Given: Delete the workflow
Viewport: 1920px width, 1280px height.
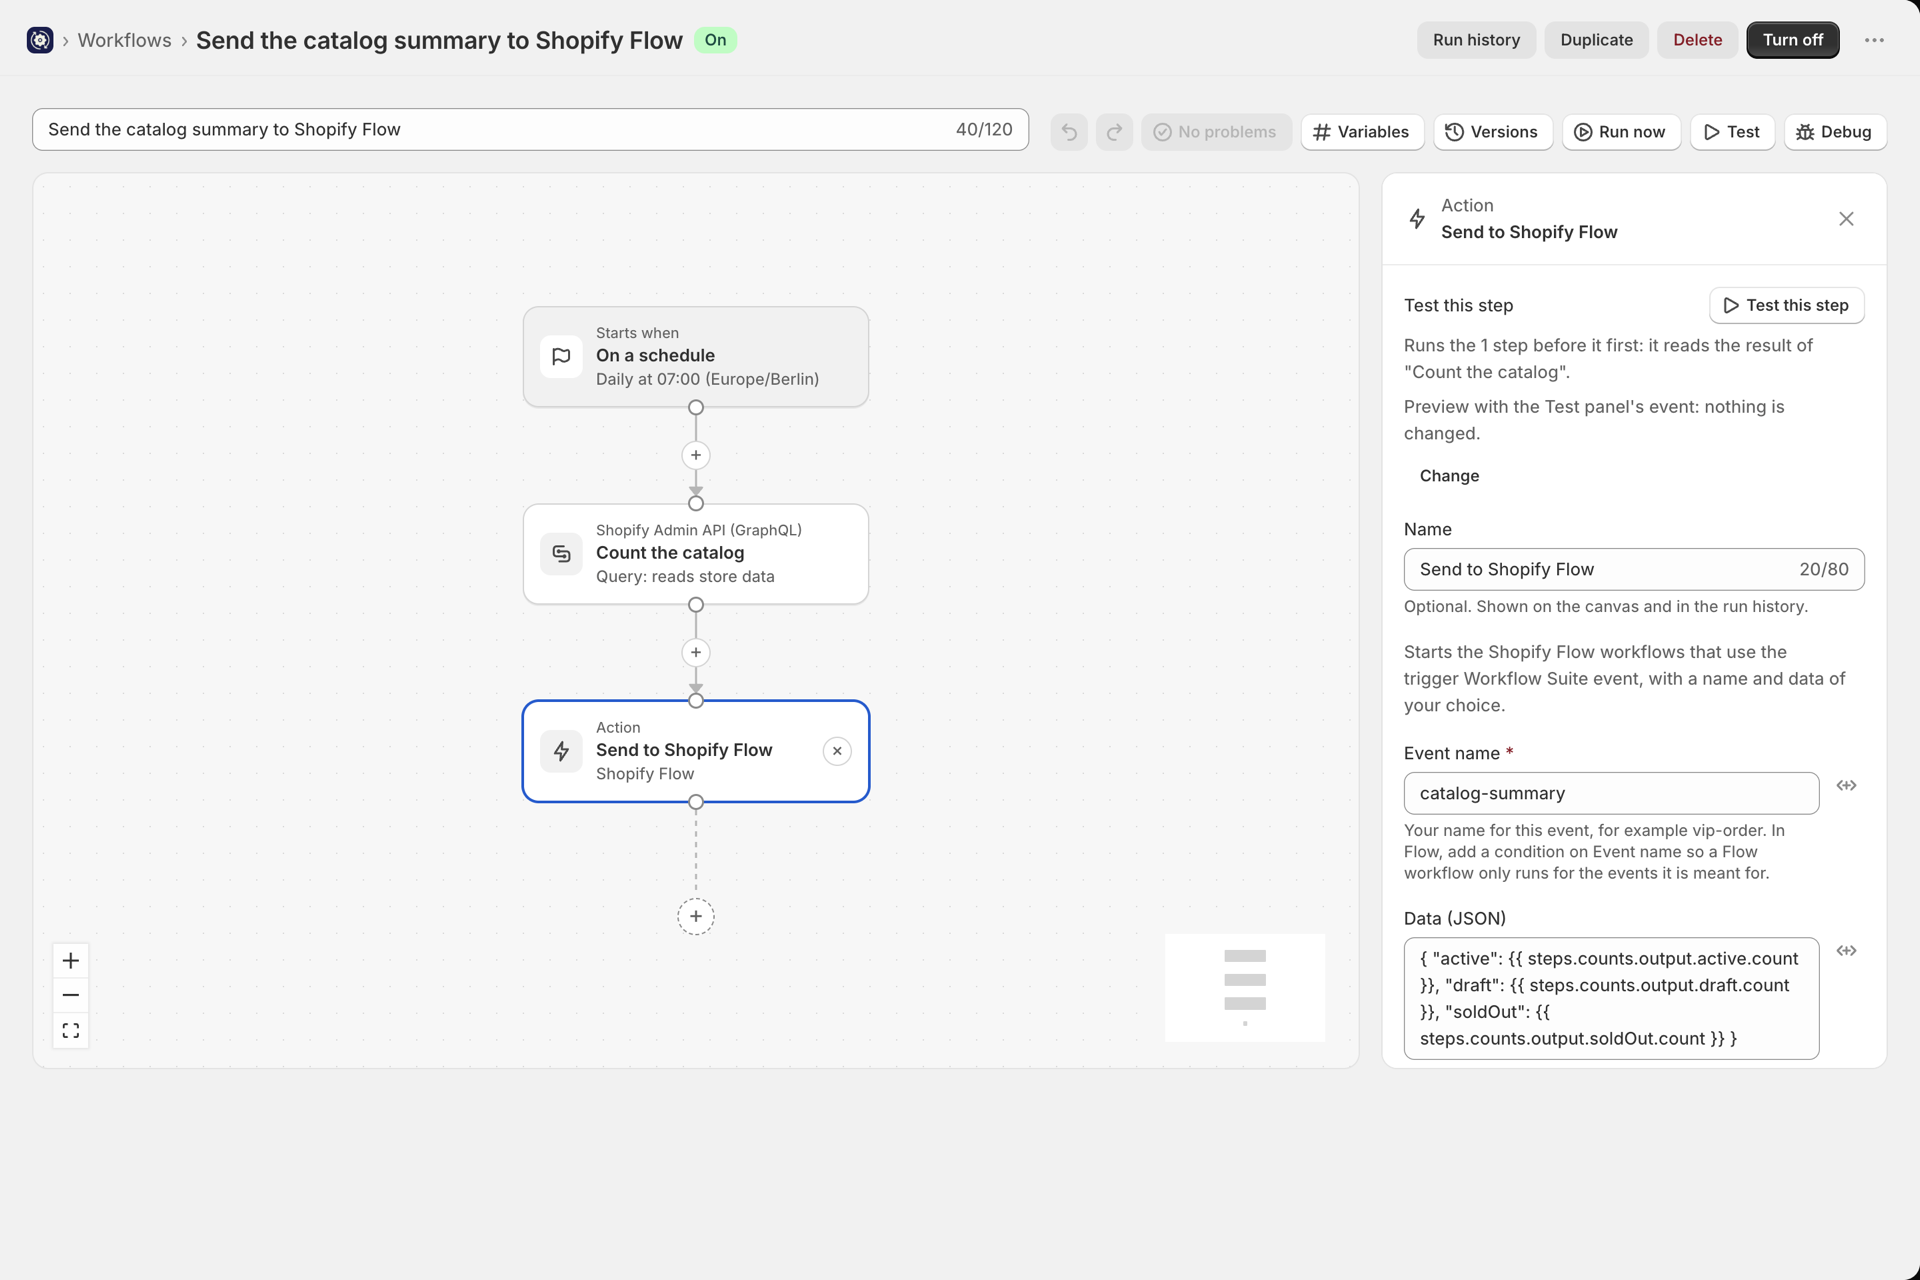Looking at the screenshot, I should [1698, 40].
